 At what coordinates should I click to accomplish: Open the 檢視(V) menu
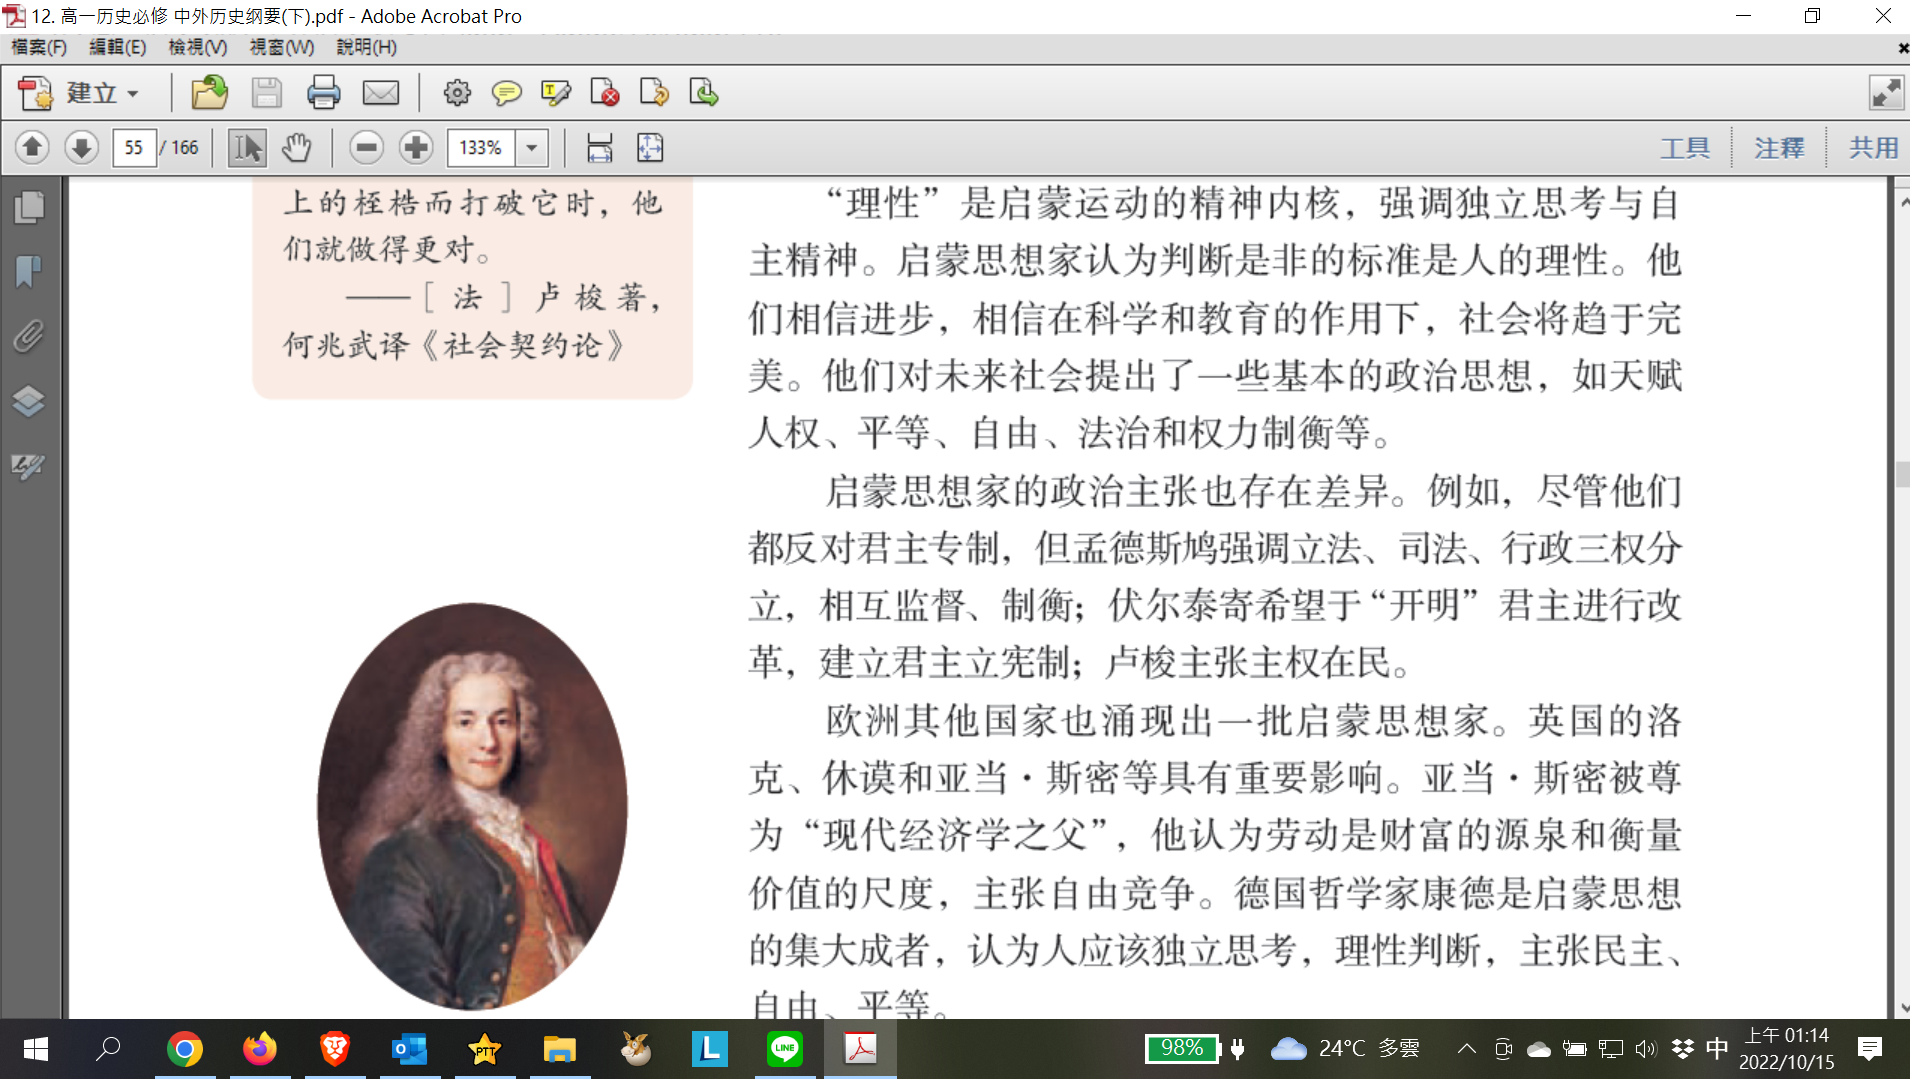coord(197,47)
